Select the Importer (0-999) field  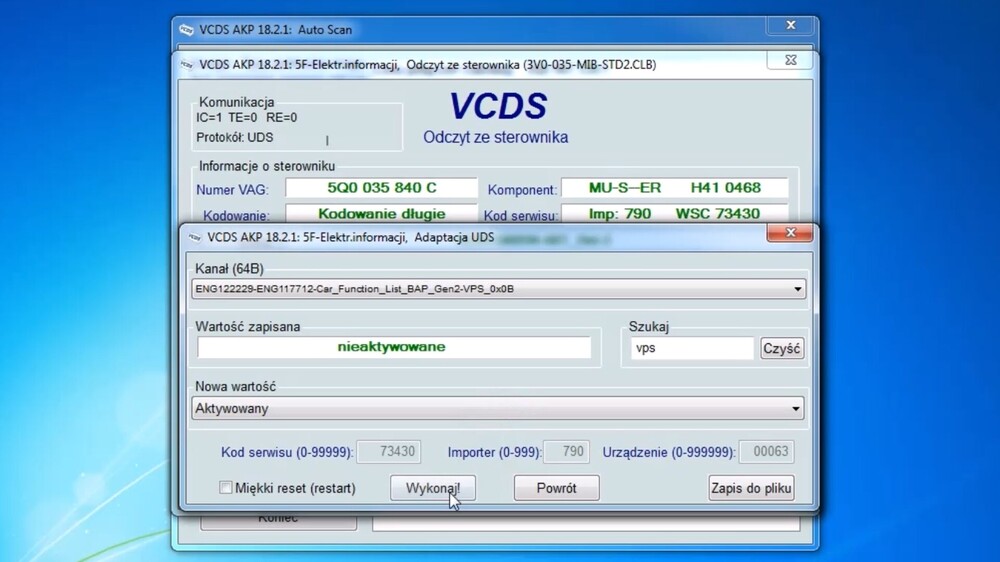pyautogui.click(x=568, y=452)
